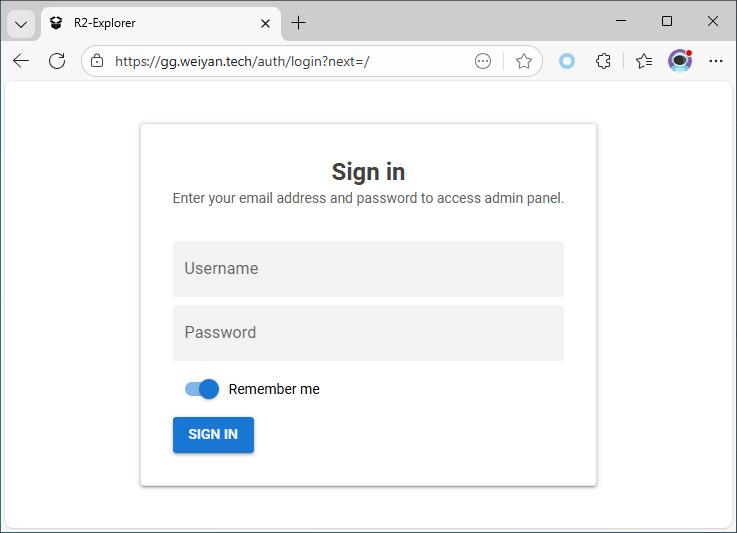
Task: Select the R2-Explorer tab
Action: click(150, 23)
